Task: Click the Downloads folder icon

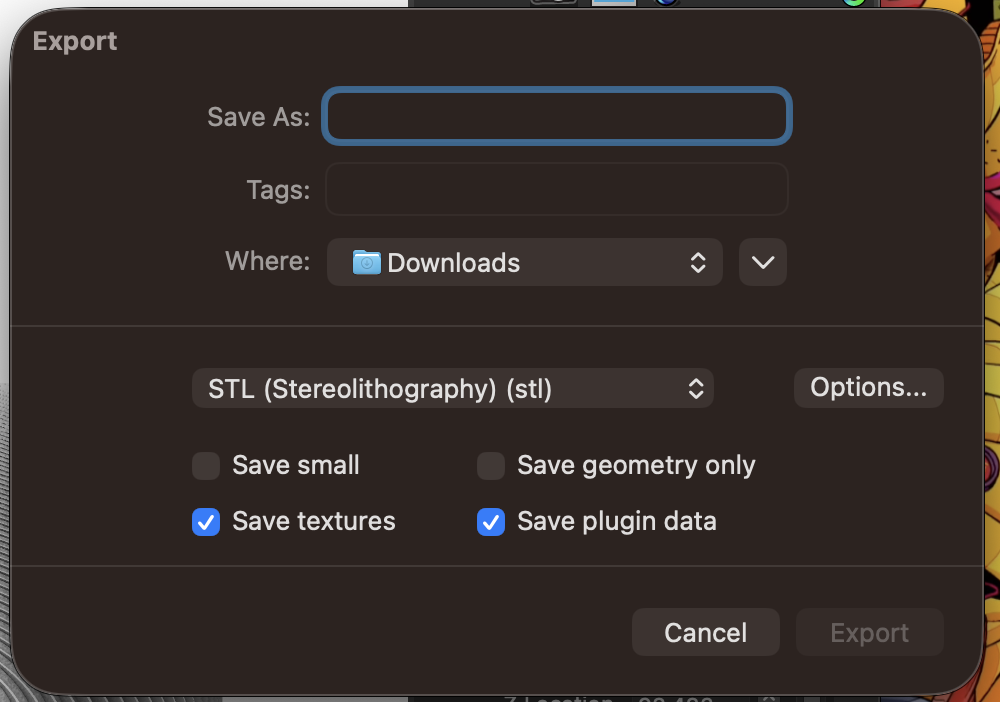Action: tap(367, 262)
